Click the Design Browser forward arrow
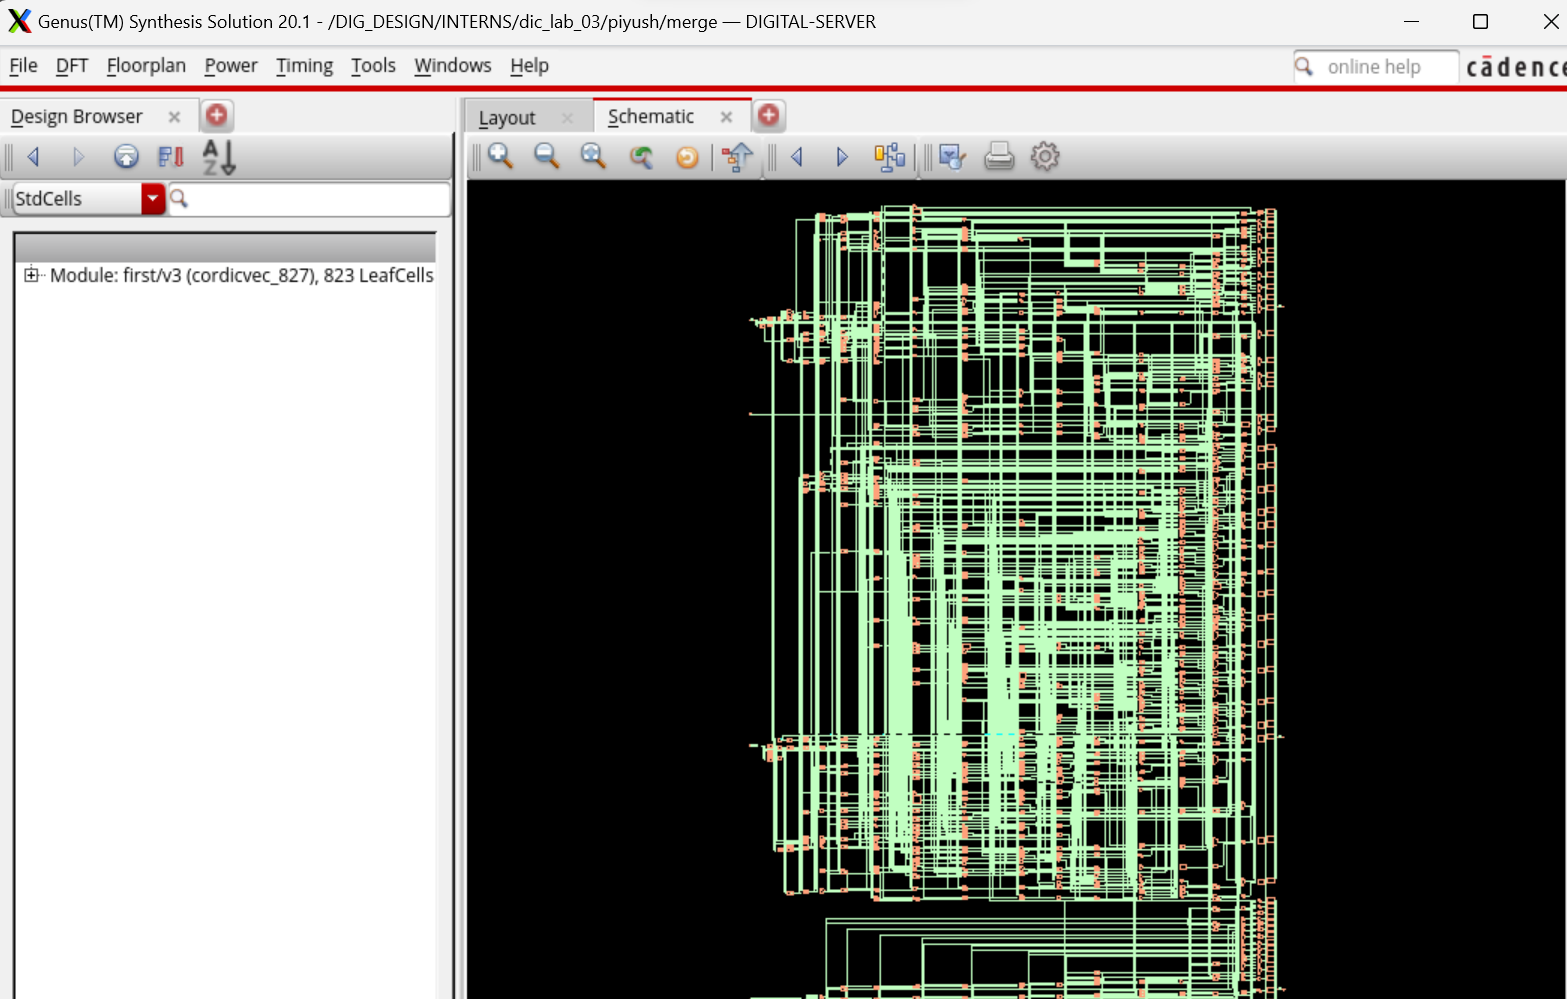Viewport: 1567px width, 999px height. click(78, 156)
